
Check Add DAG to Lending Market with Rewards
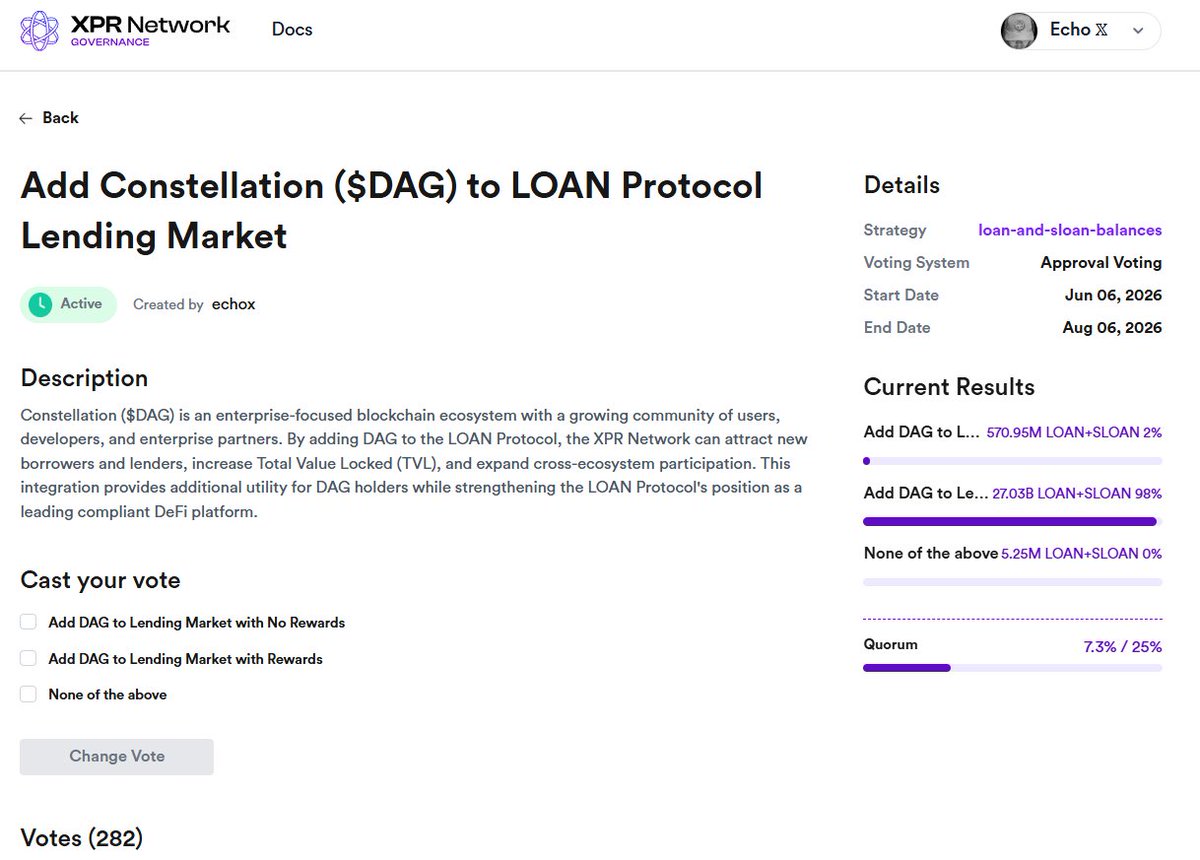coord(28,658)
